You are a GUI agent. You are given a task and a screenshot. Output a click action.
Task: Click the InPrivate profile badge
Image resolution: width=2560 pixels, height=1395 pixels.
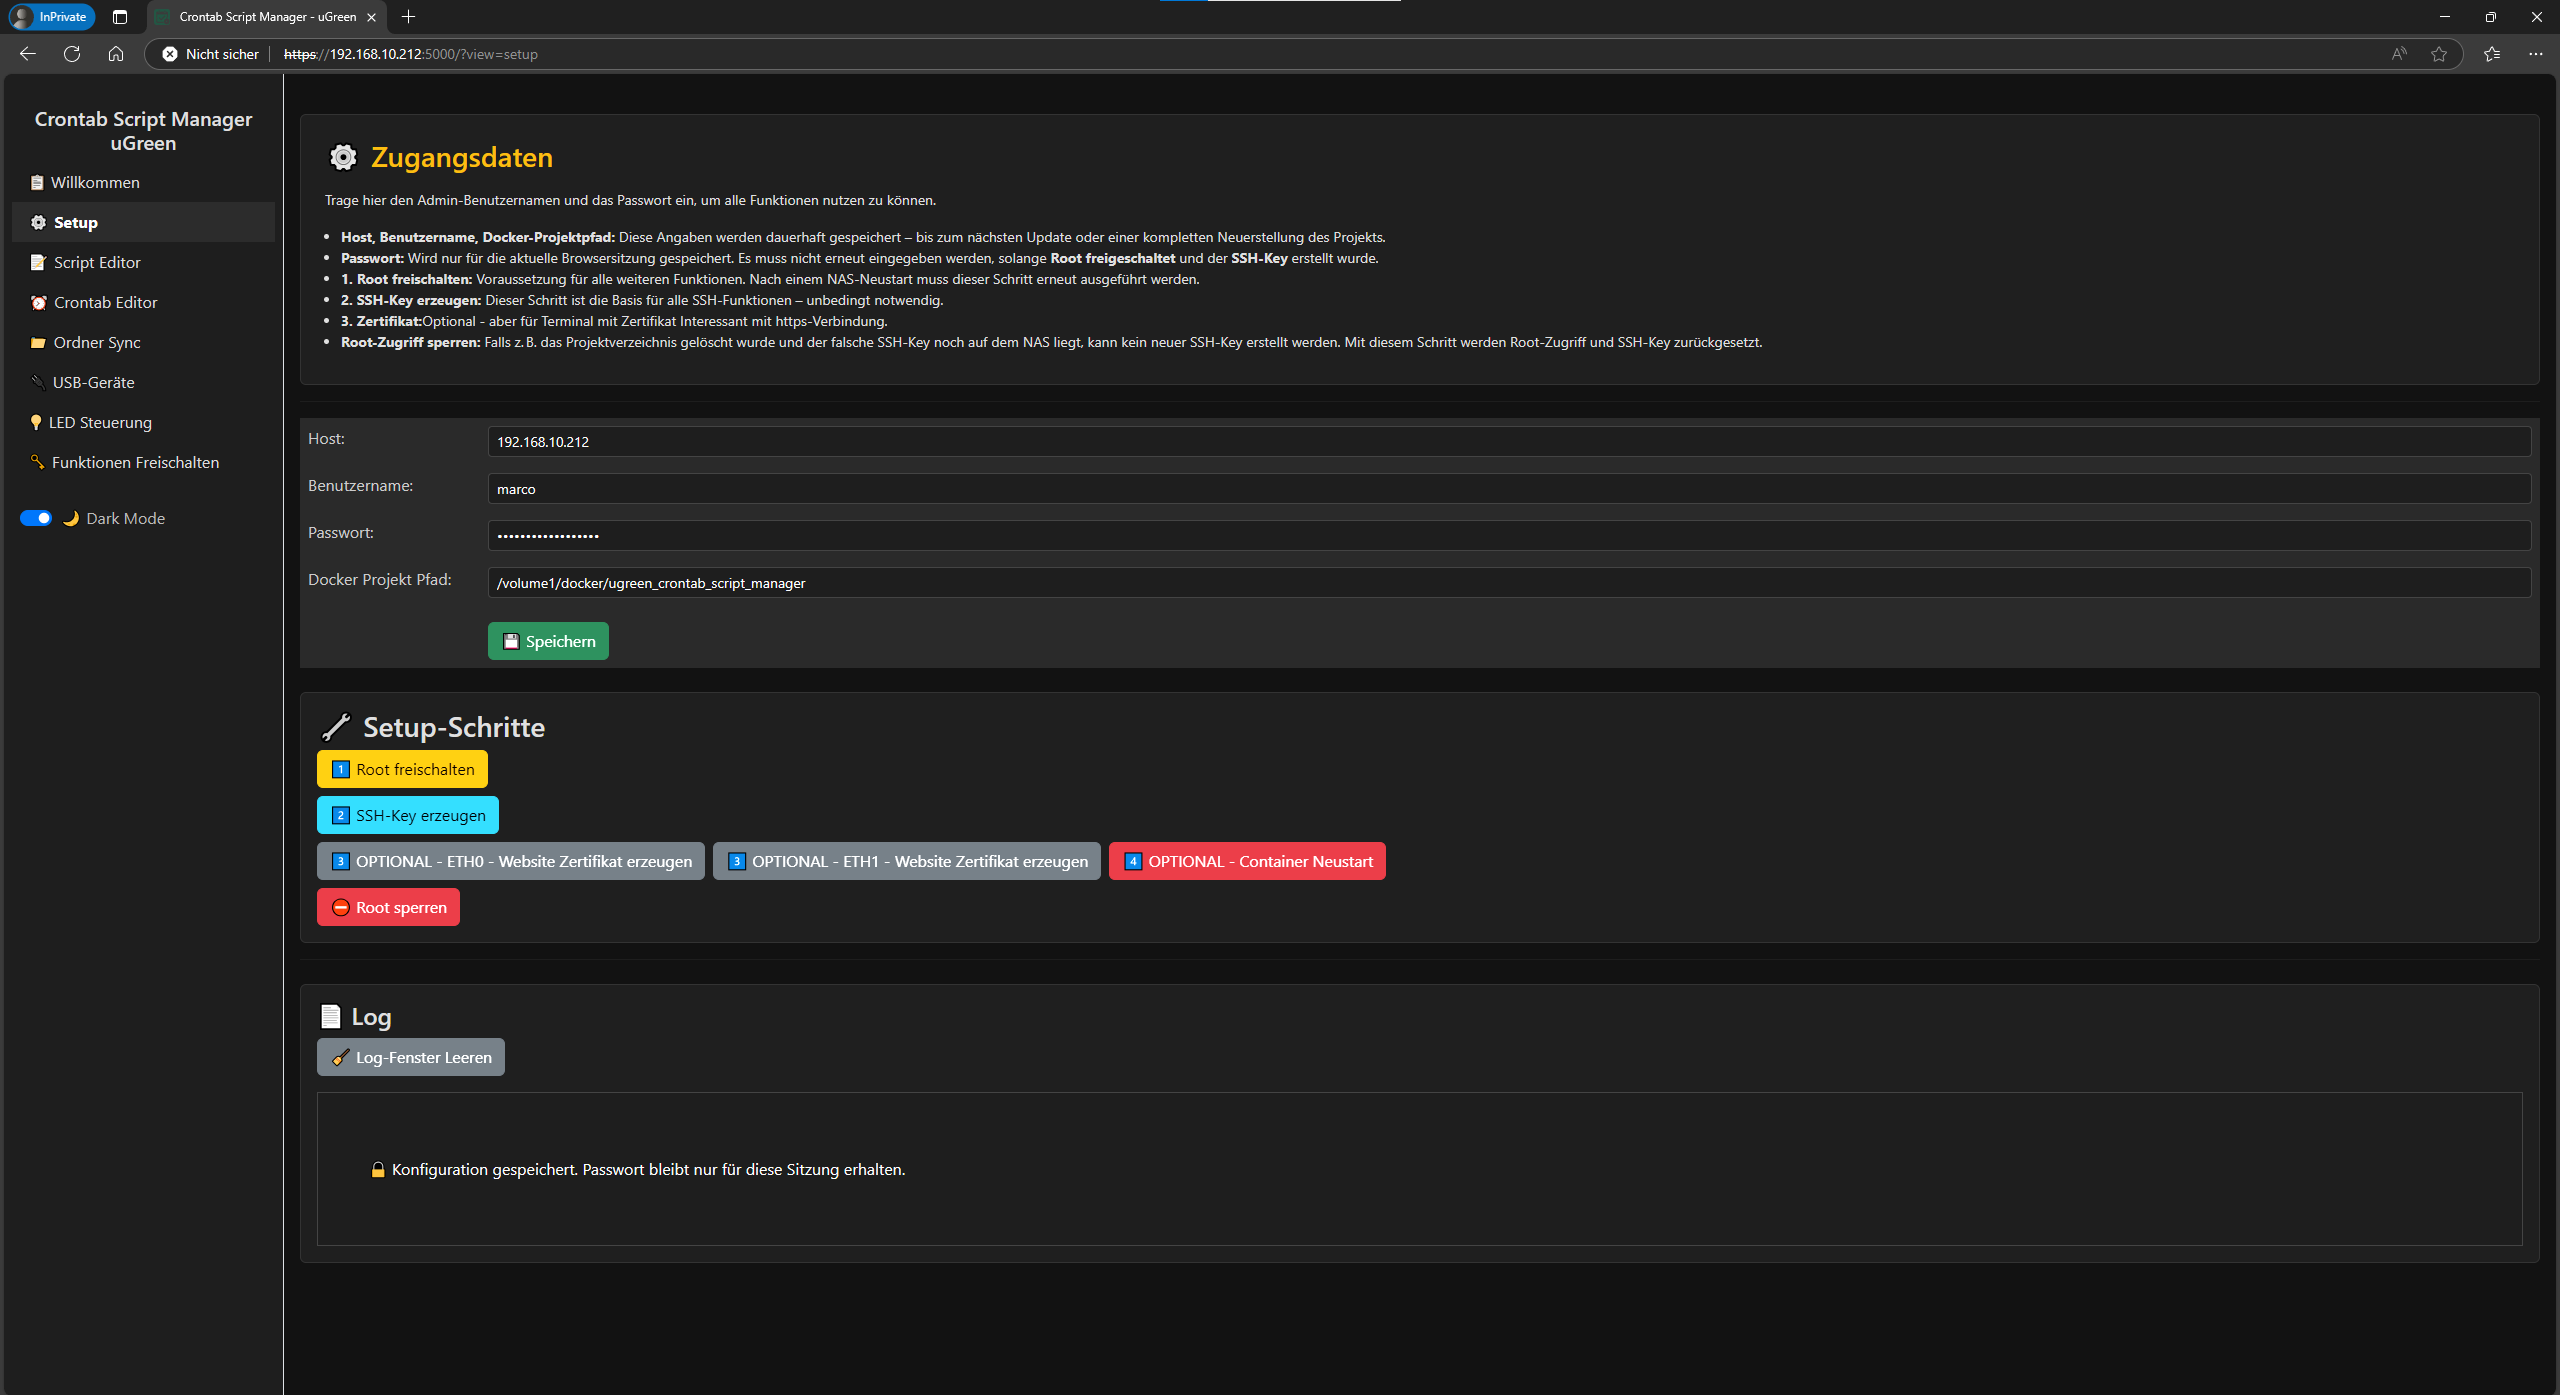click(x=52, y=17)
